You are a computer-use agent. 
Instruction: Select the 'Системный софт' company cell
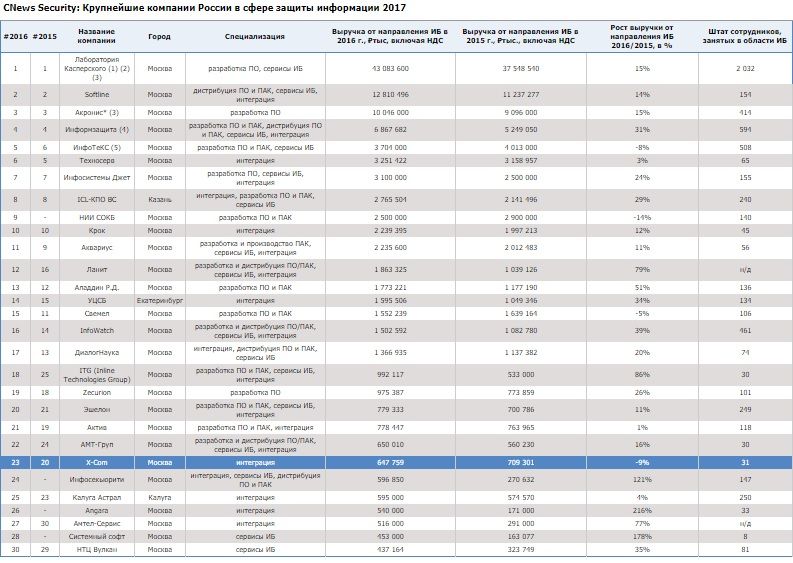97,536
